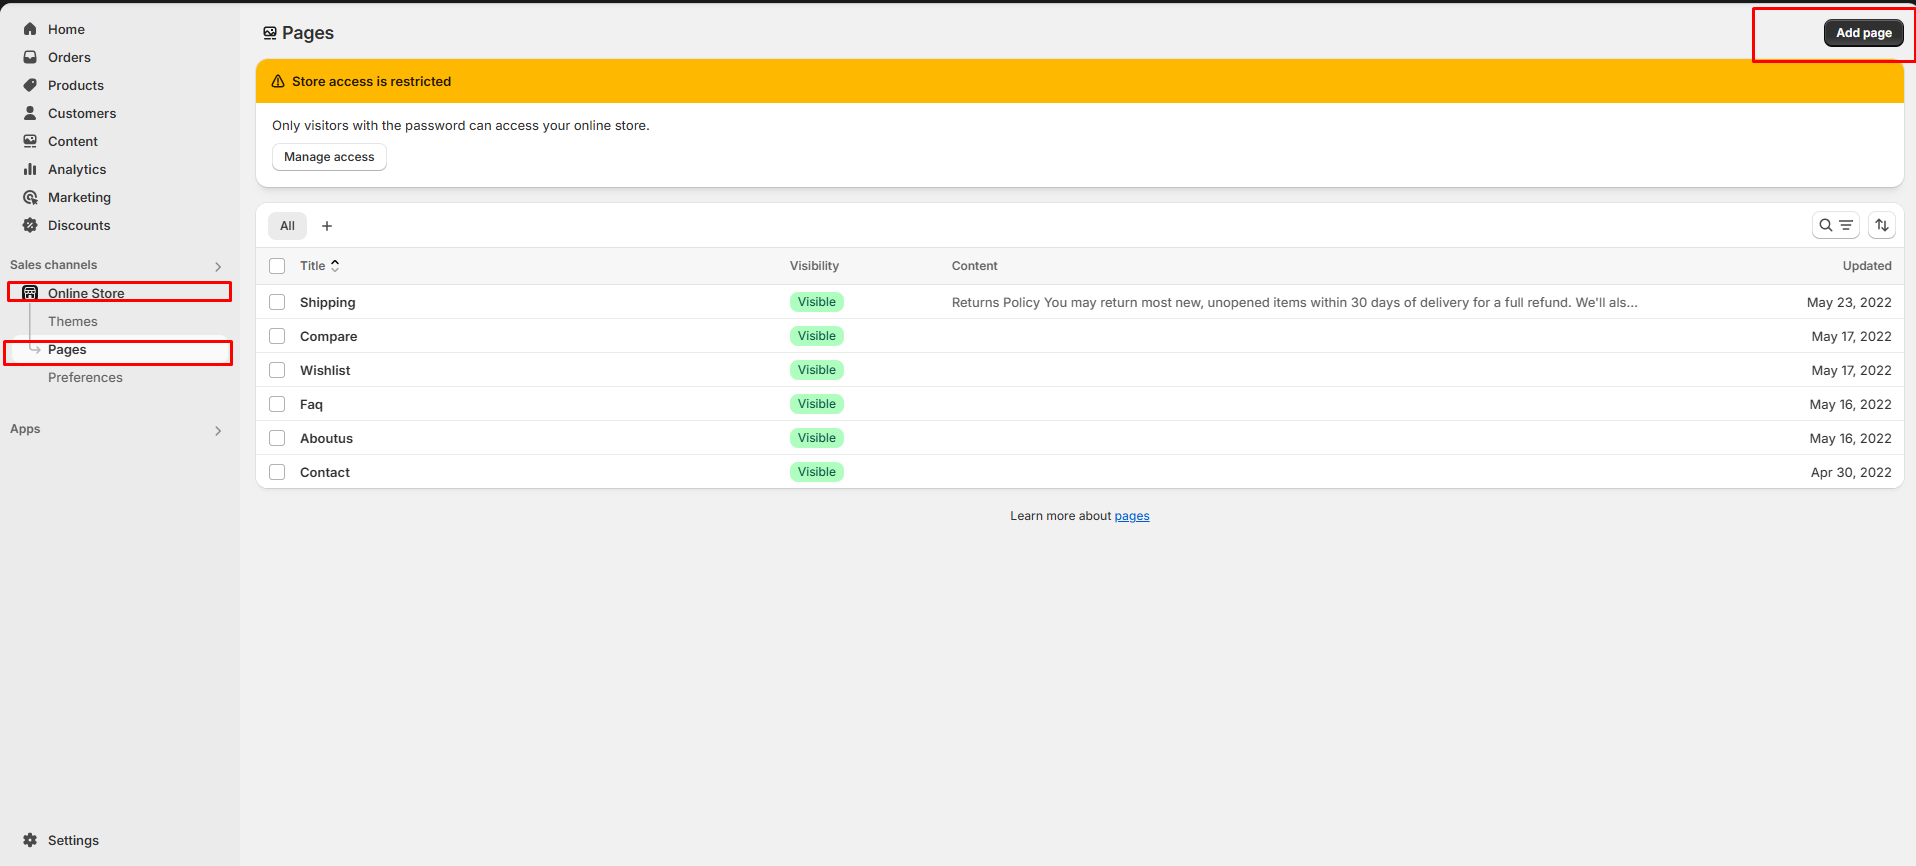Expand the Sales channels section

pyautogui.click(x=218, y=266)
